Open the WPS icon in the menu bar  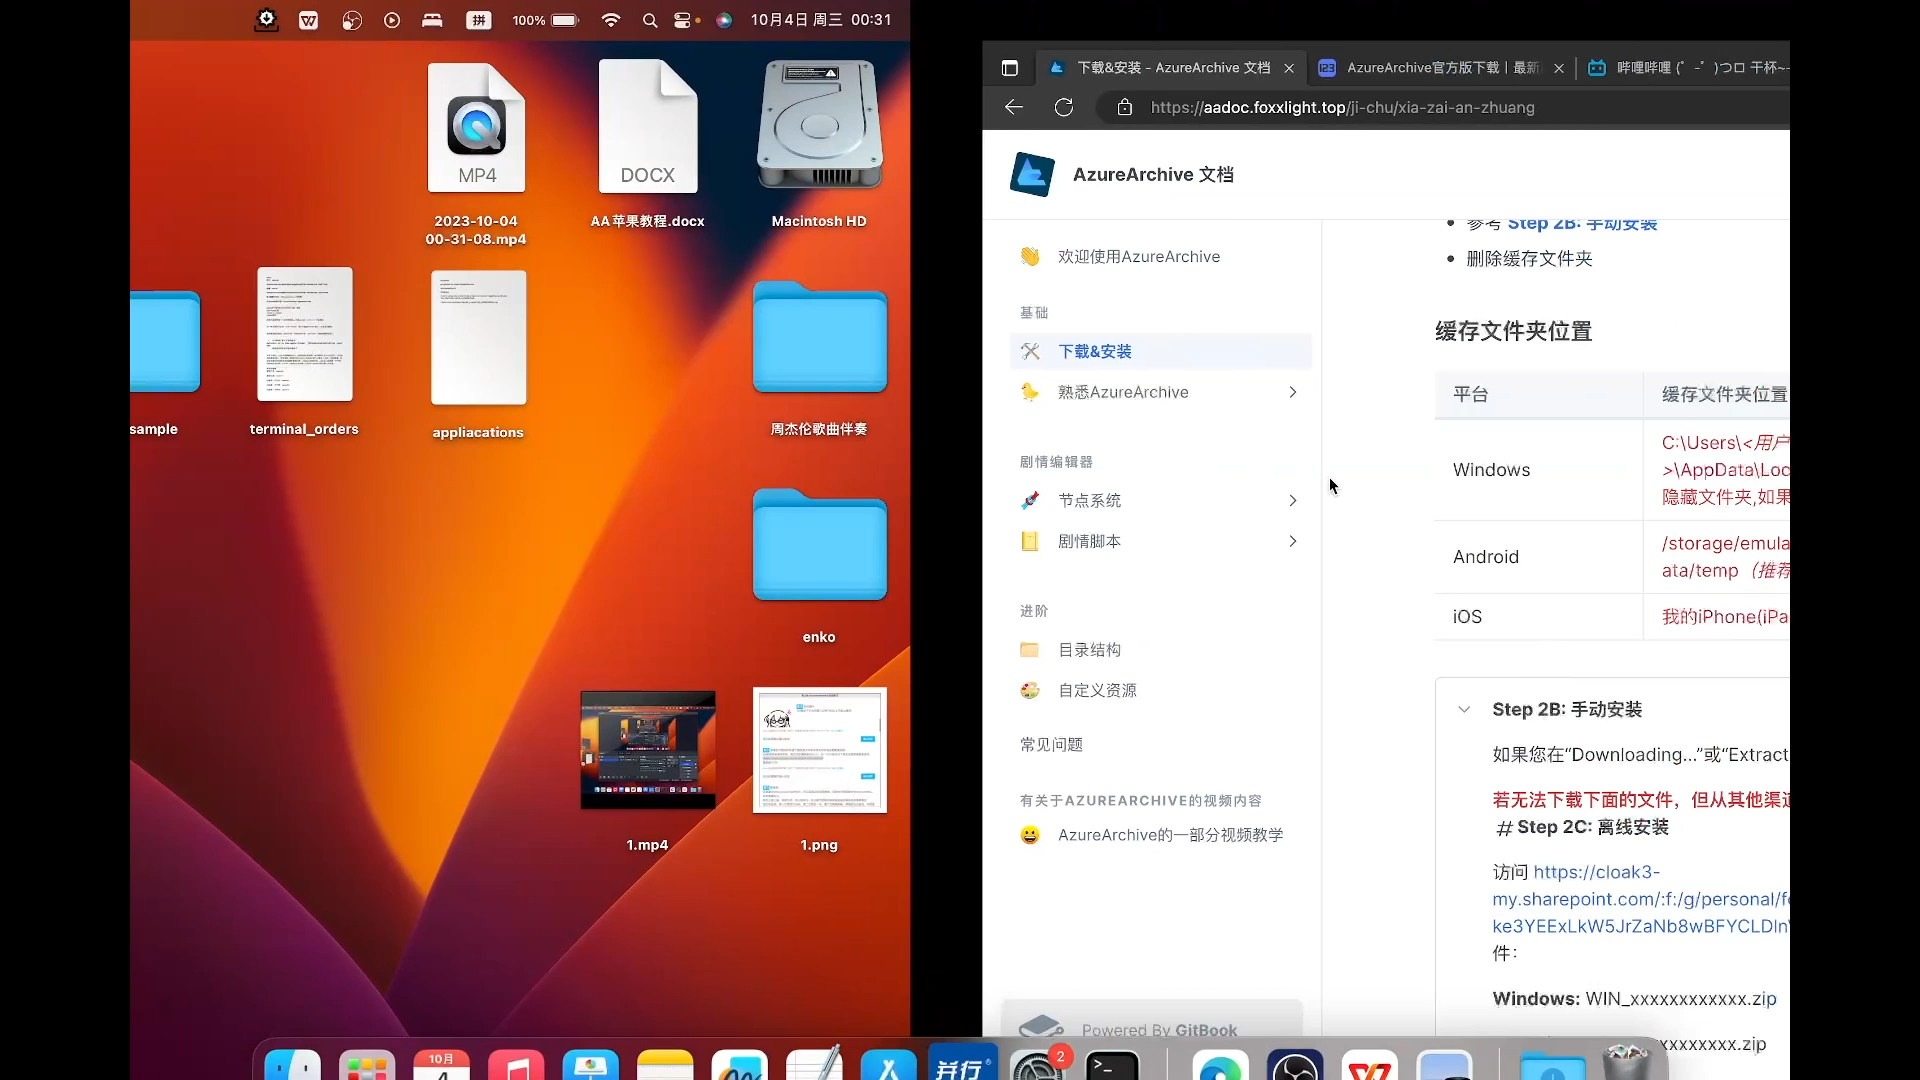tap(308, 20)
